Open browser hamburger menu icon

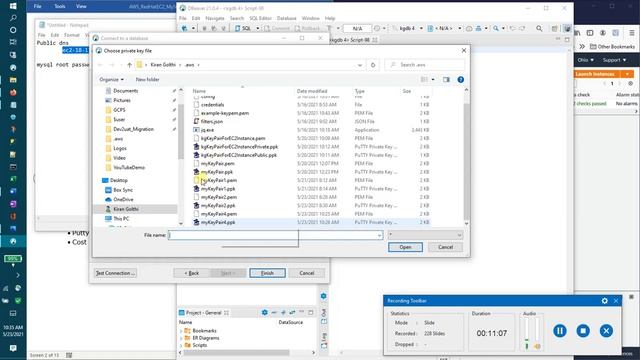coord(631,33)
